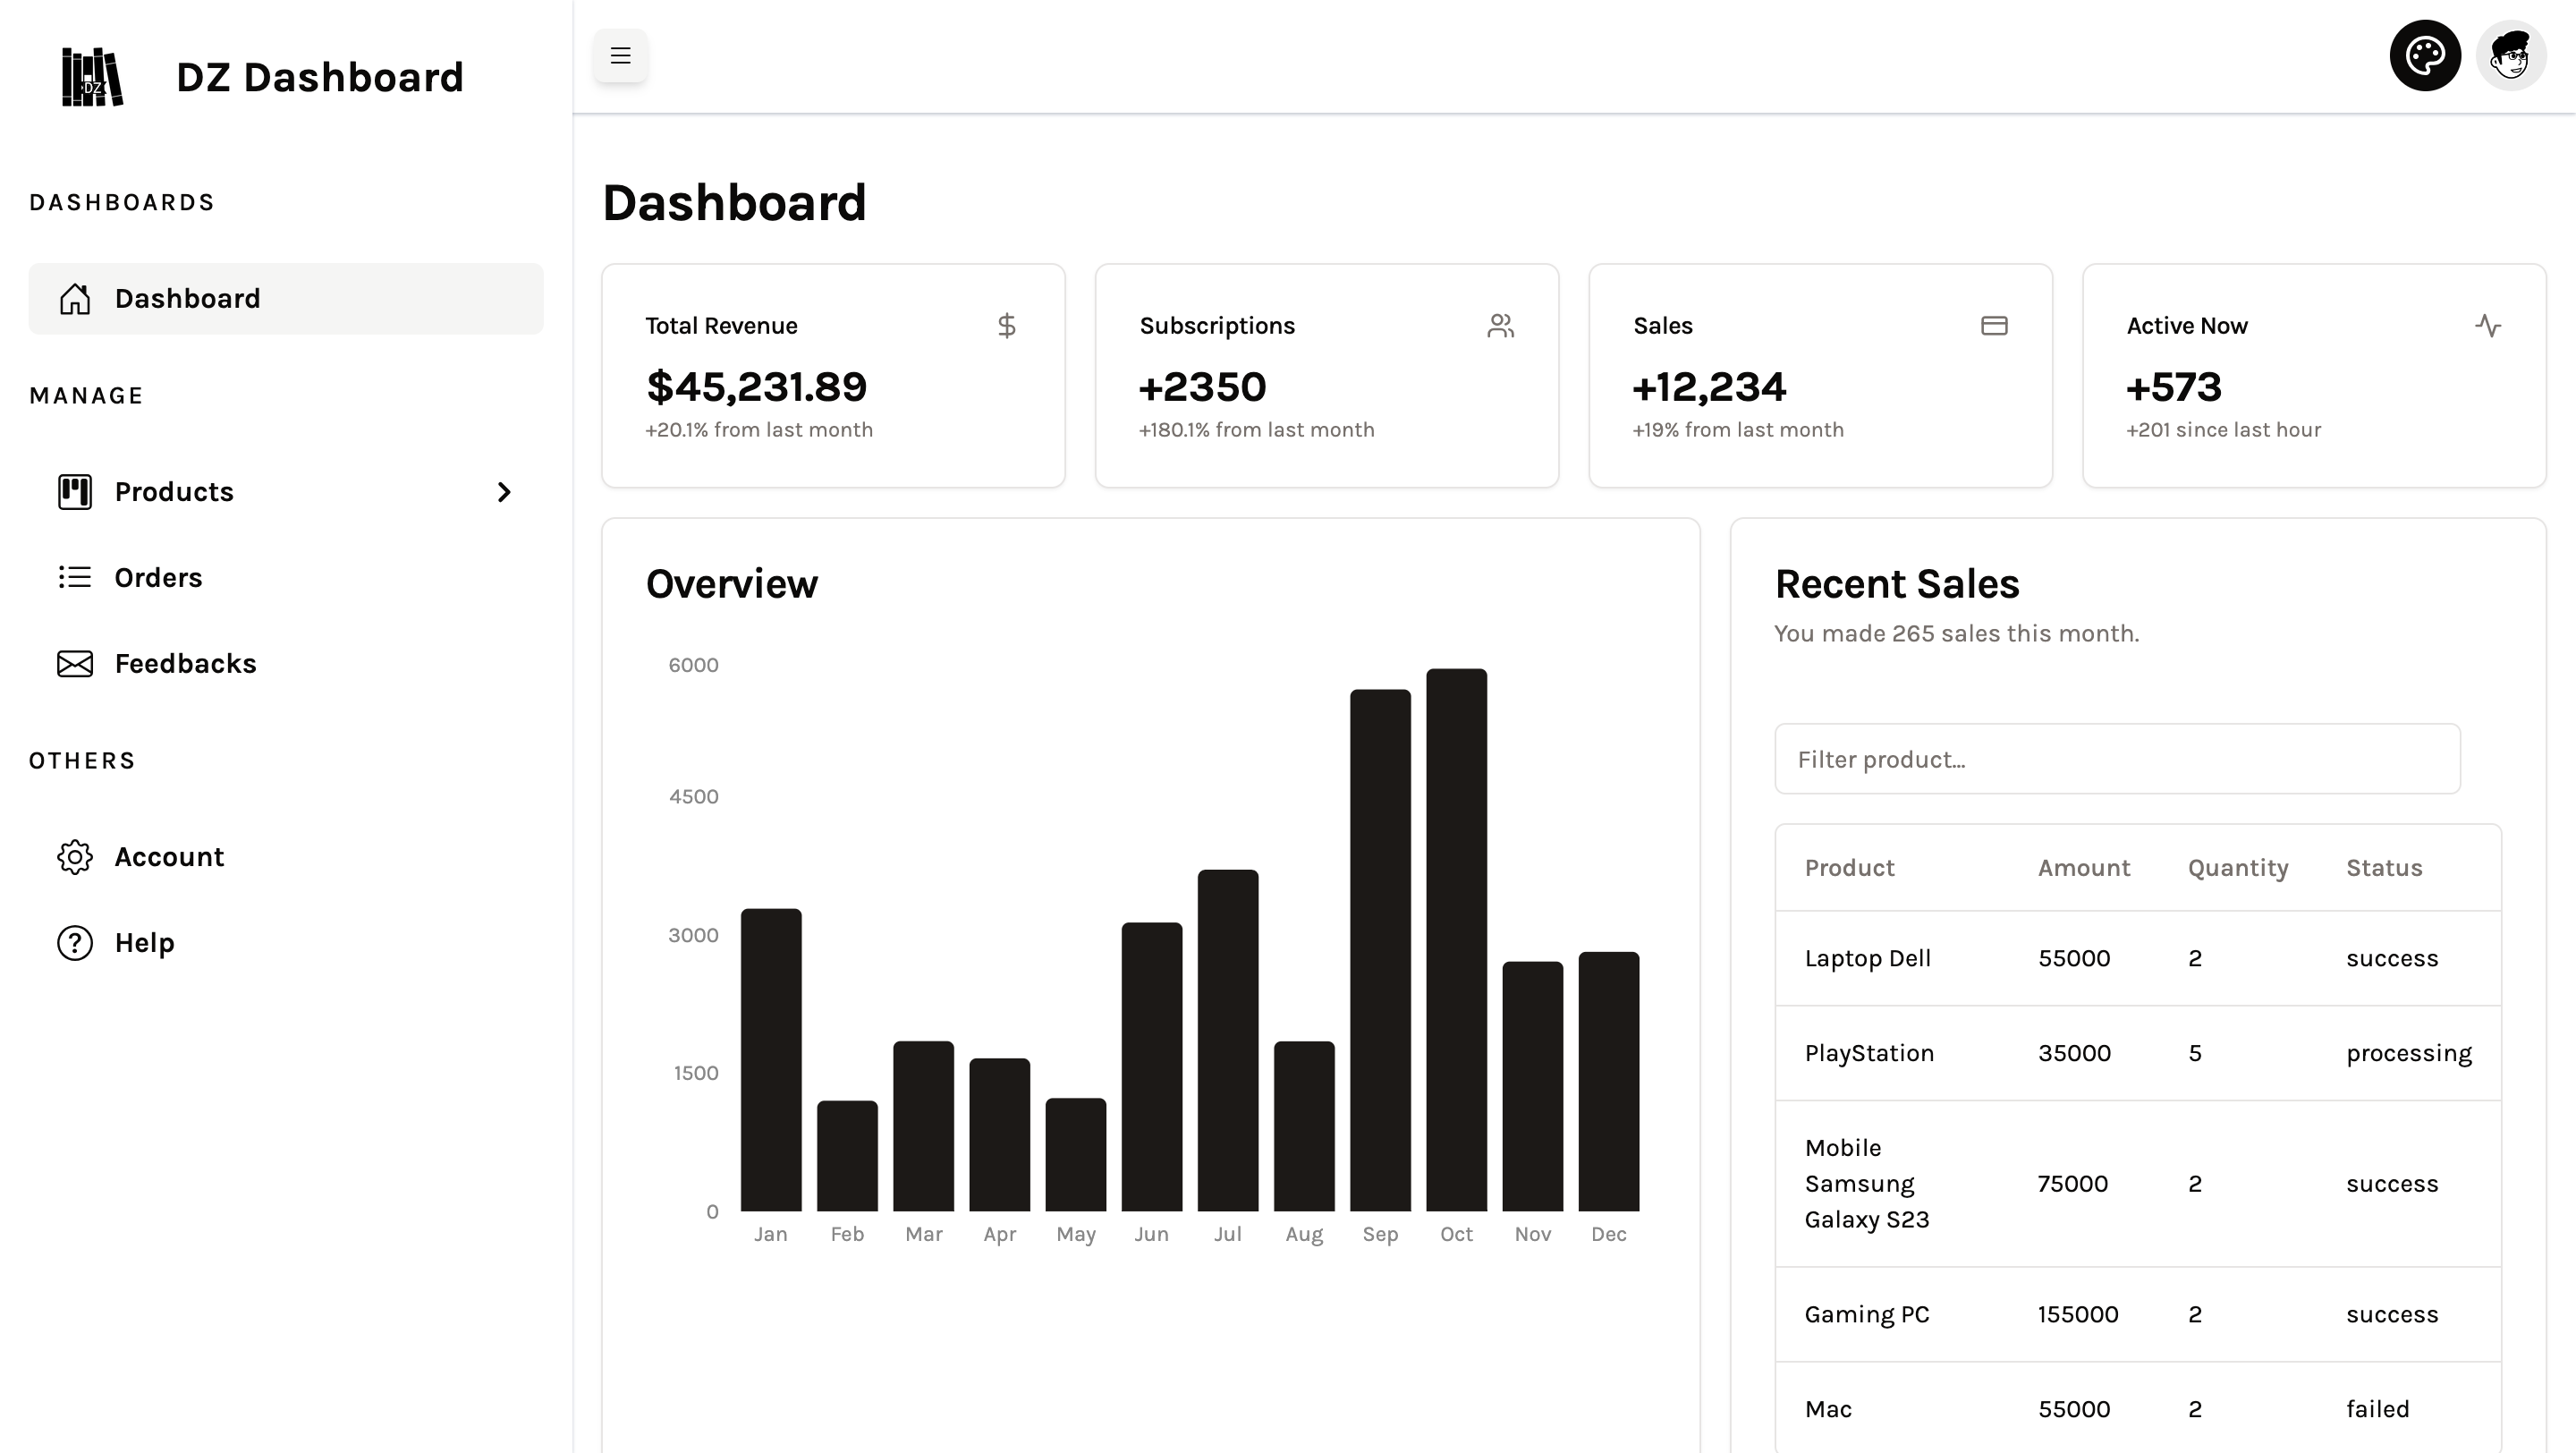2576x1453 pixels.
Task: Click the credit card icon on Sales
Action: click(x=1994, y=326)
